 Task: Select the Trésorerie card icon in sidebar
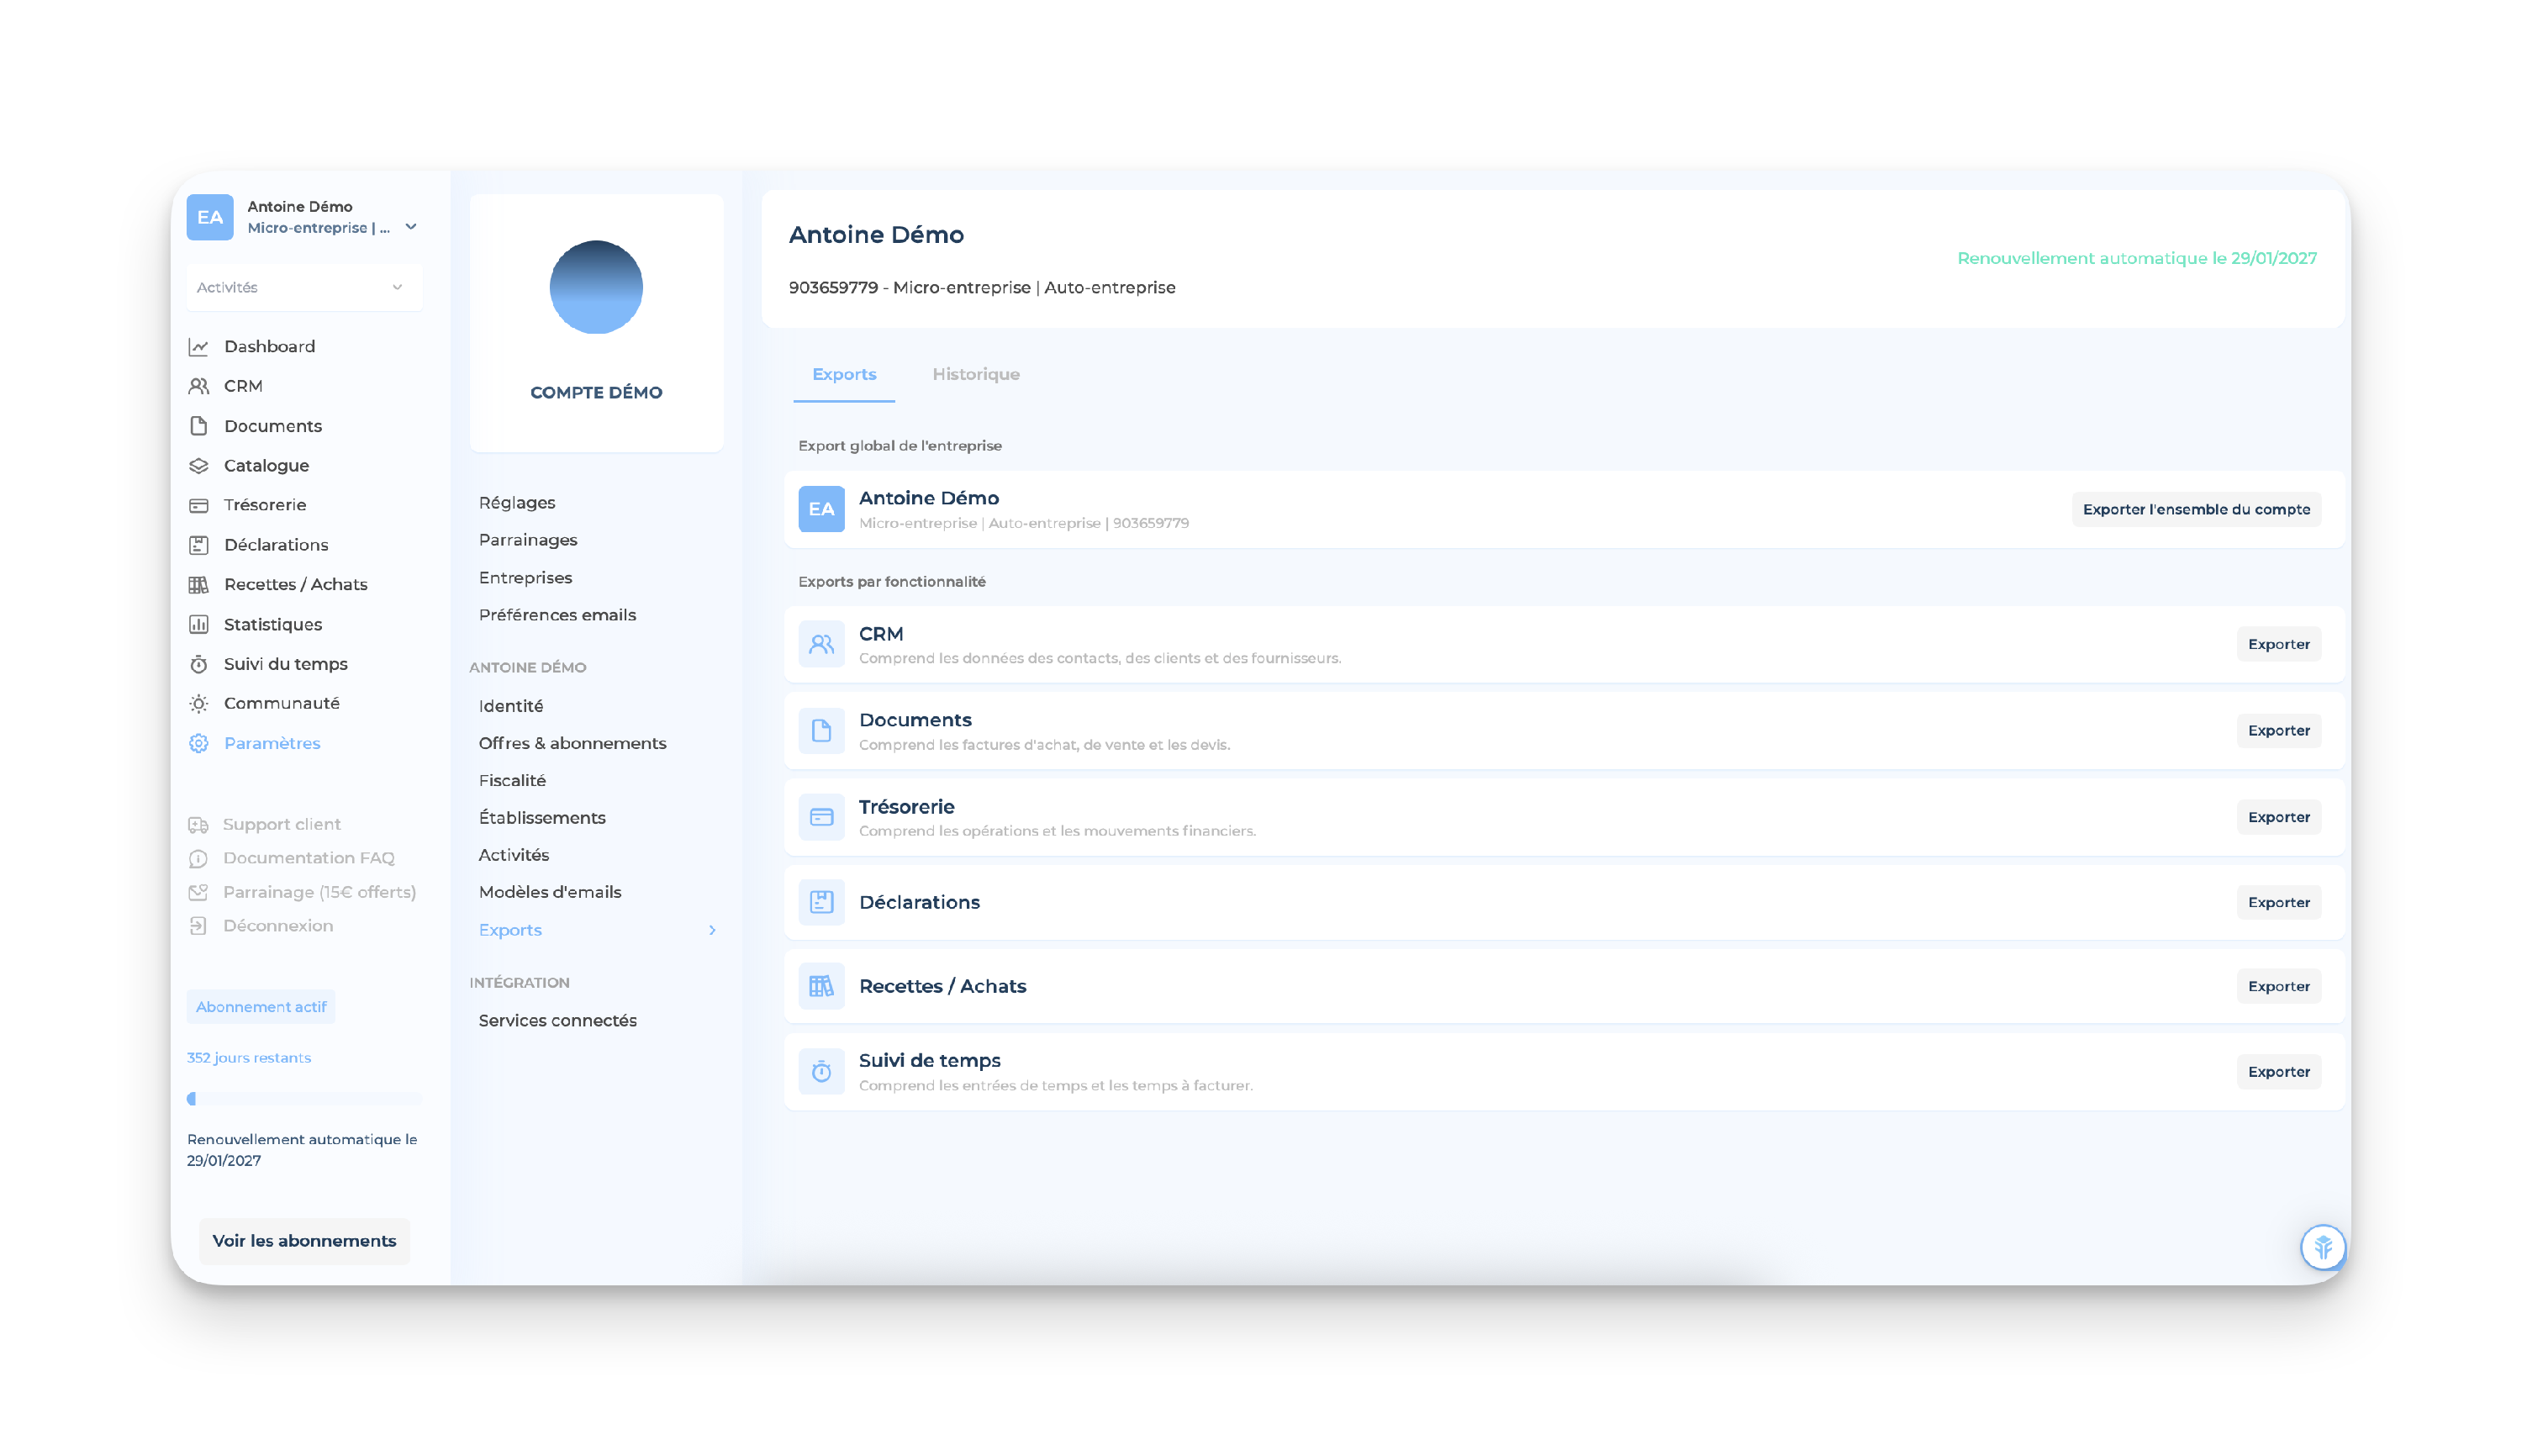tap(199, 505)
